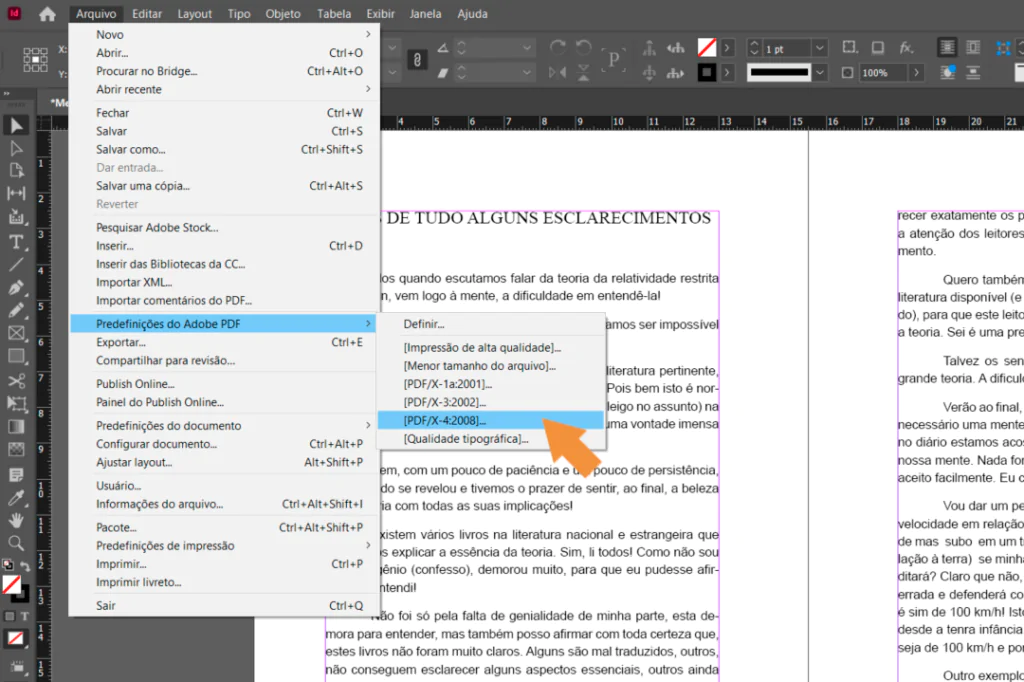Select the Gap tool
The width and height of the screenshot is (1024, 682).
16,193
